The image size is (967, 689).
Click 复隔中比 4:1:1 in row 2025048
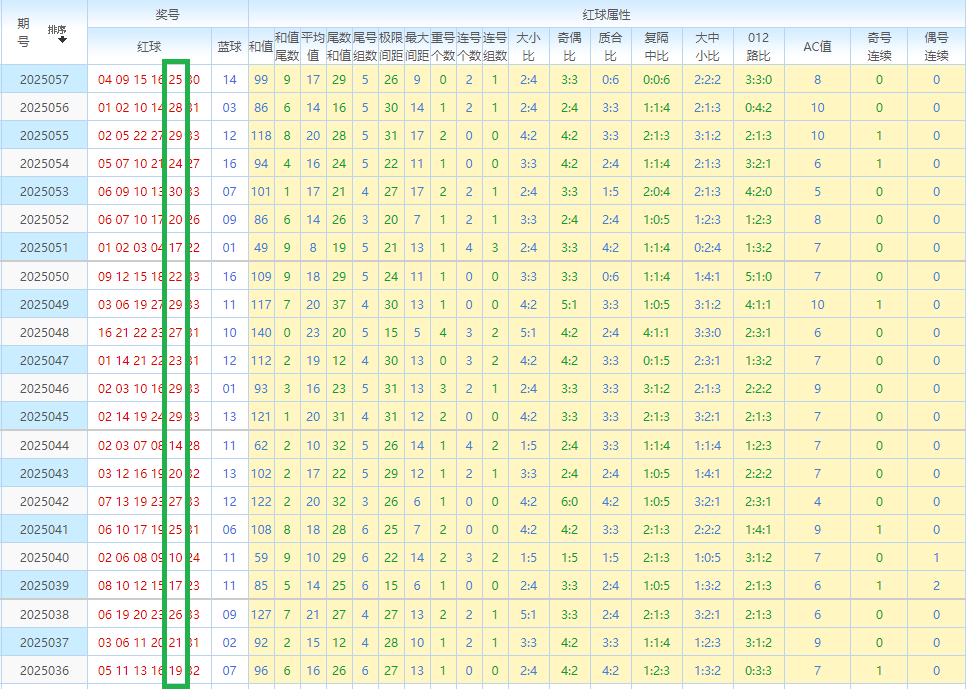coord(657,332)
